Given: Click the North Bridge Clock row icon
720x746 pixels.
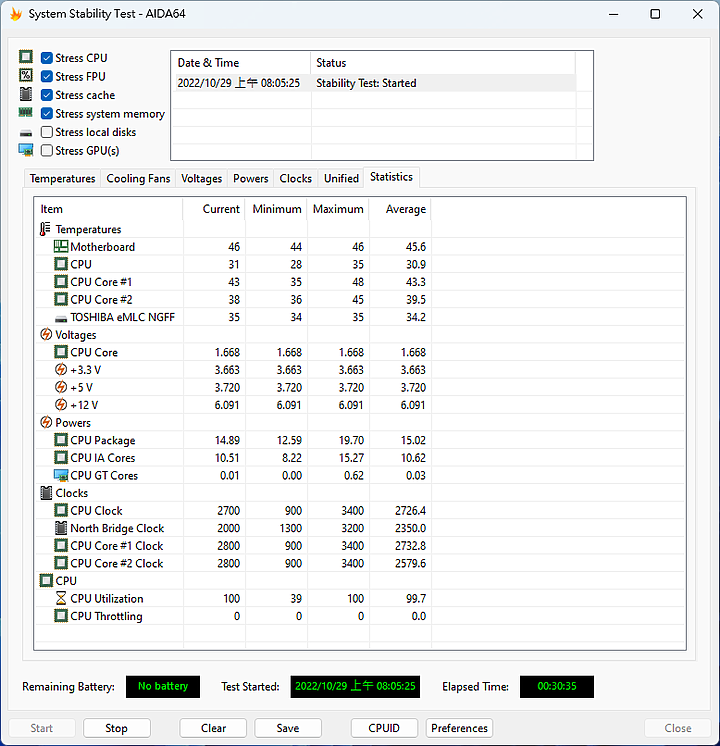Looking at the screenshot, I should (60, 528).
